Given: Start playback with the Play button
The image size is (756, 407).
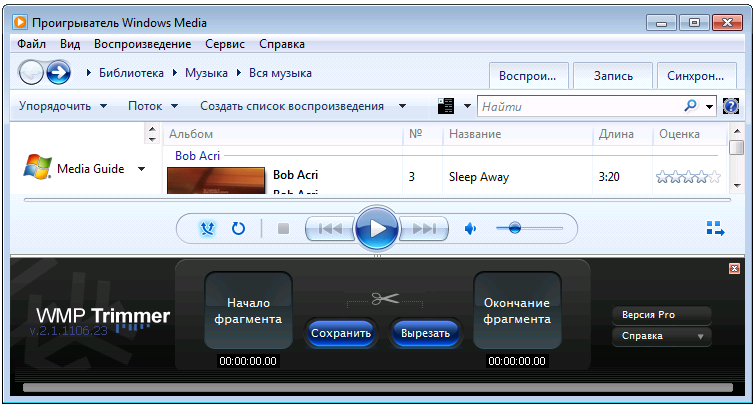Looking at the screenshot, I should coord(377,229).
